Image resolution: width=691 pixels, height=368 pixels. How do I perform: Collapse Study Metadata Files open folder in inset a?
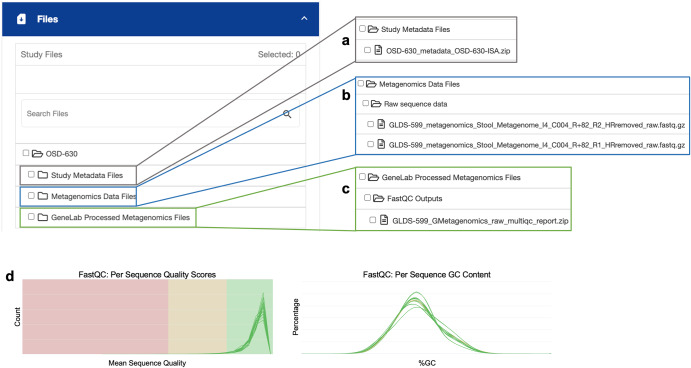373,29
